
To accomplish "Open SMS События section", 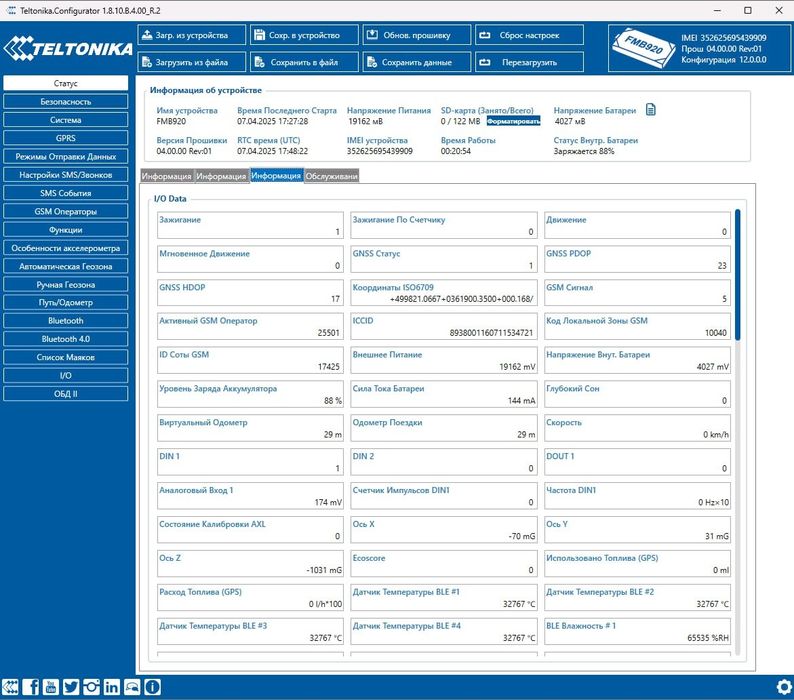I will pyautogui.click(x=65, y=193).
